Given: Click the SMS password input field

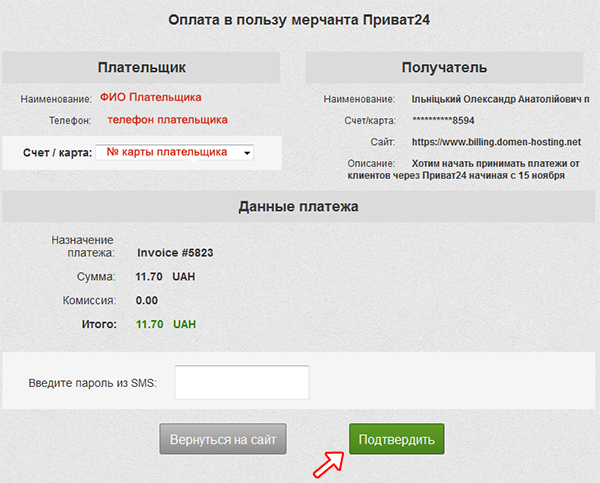Looking at the screenshot, I should click(242, 382).
